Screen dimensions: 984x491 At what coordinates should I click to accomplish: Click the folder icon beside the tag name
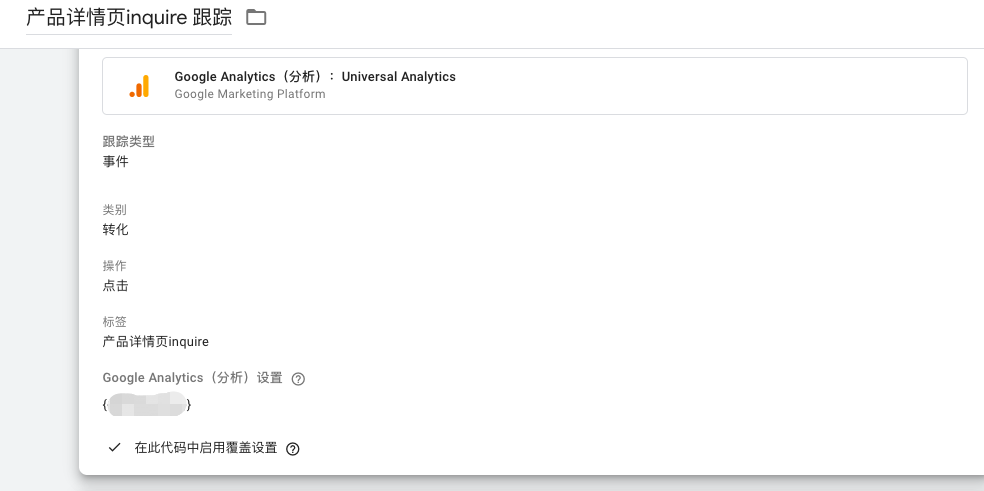(256, 17)
